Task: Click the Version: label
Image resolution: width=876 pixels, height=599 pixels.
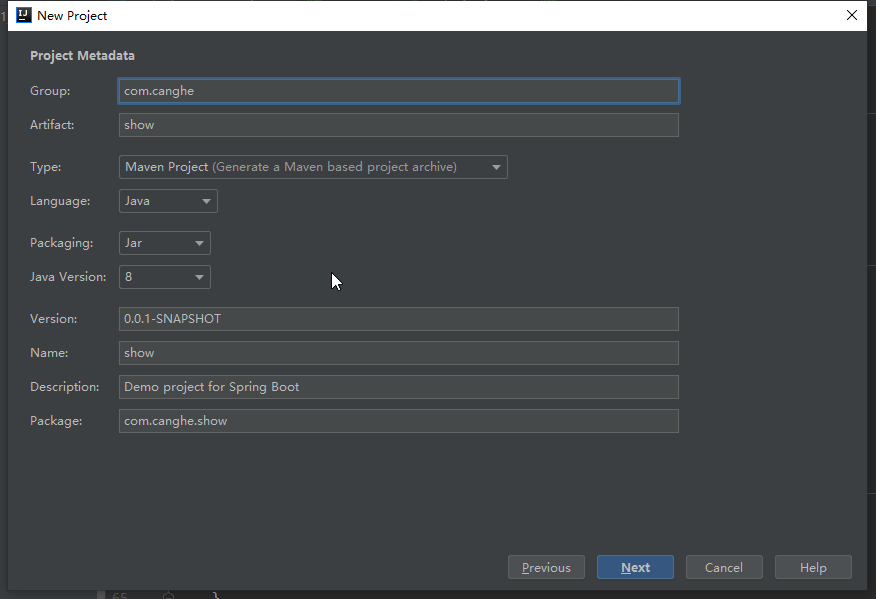Action: [x=54, y=319]
